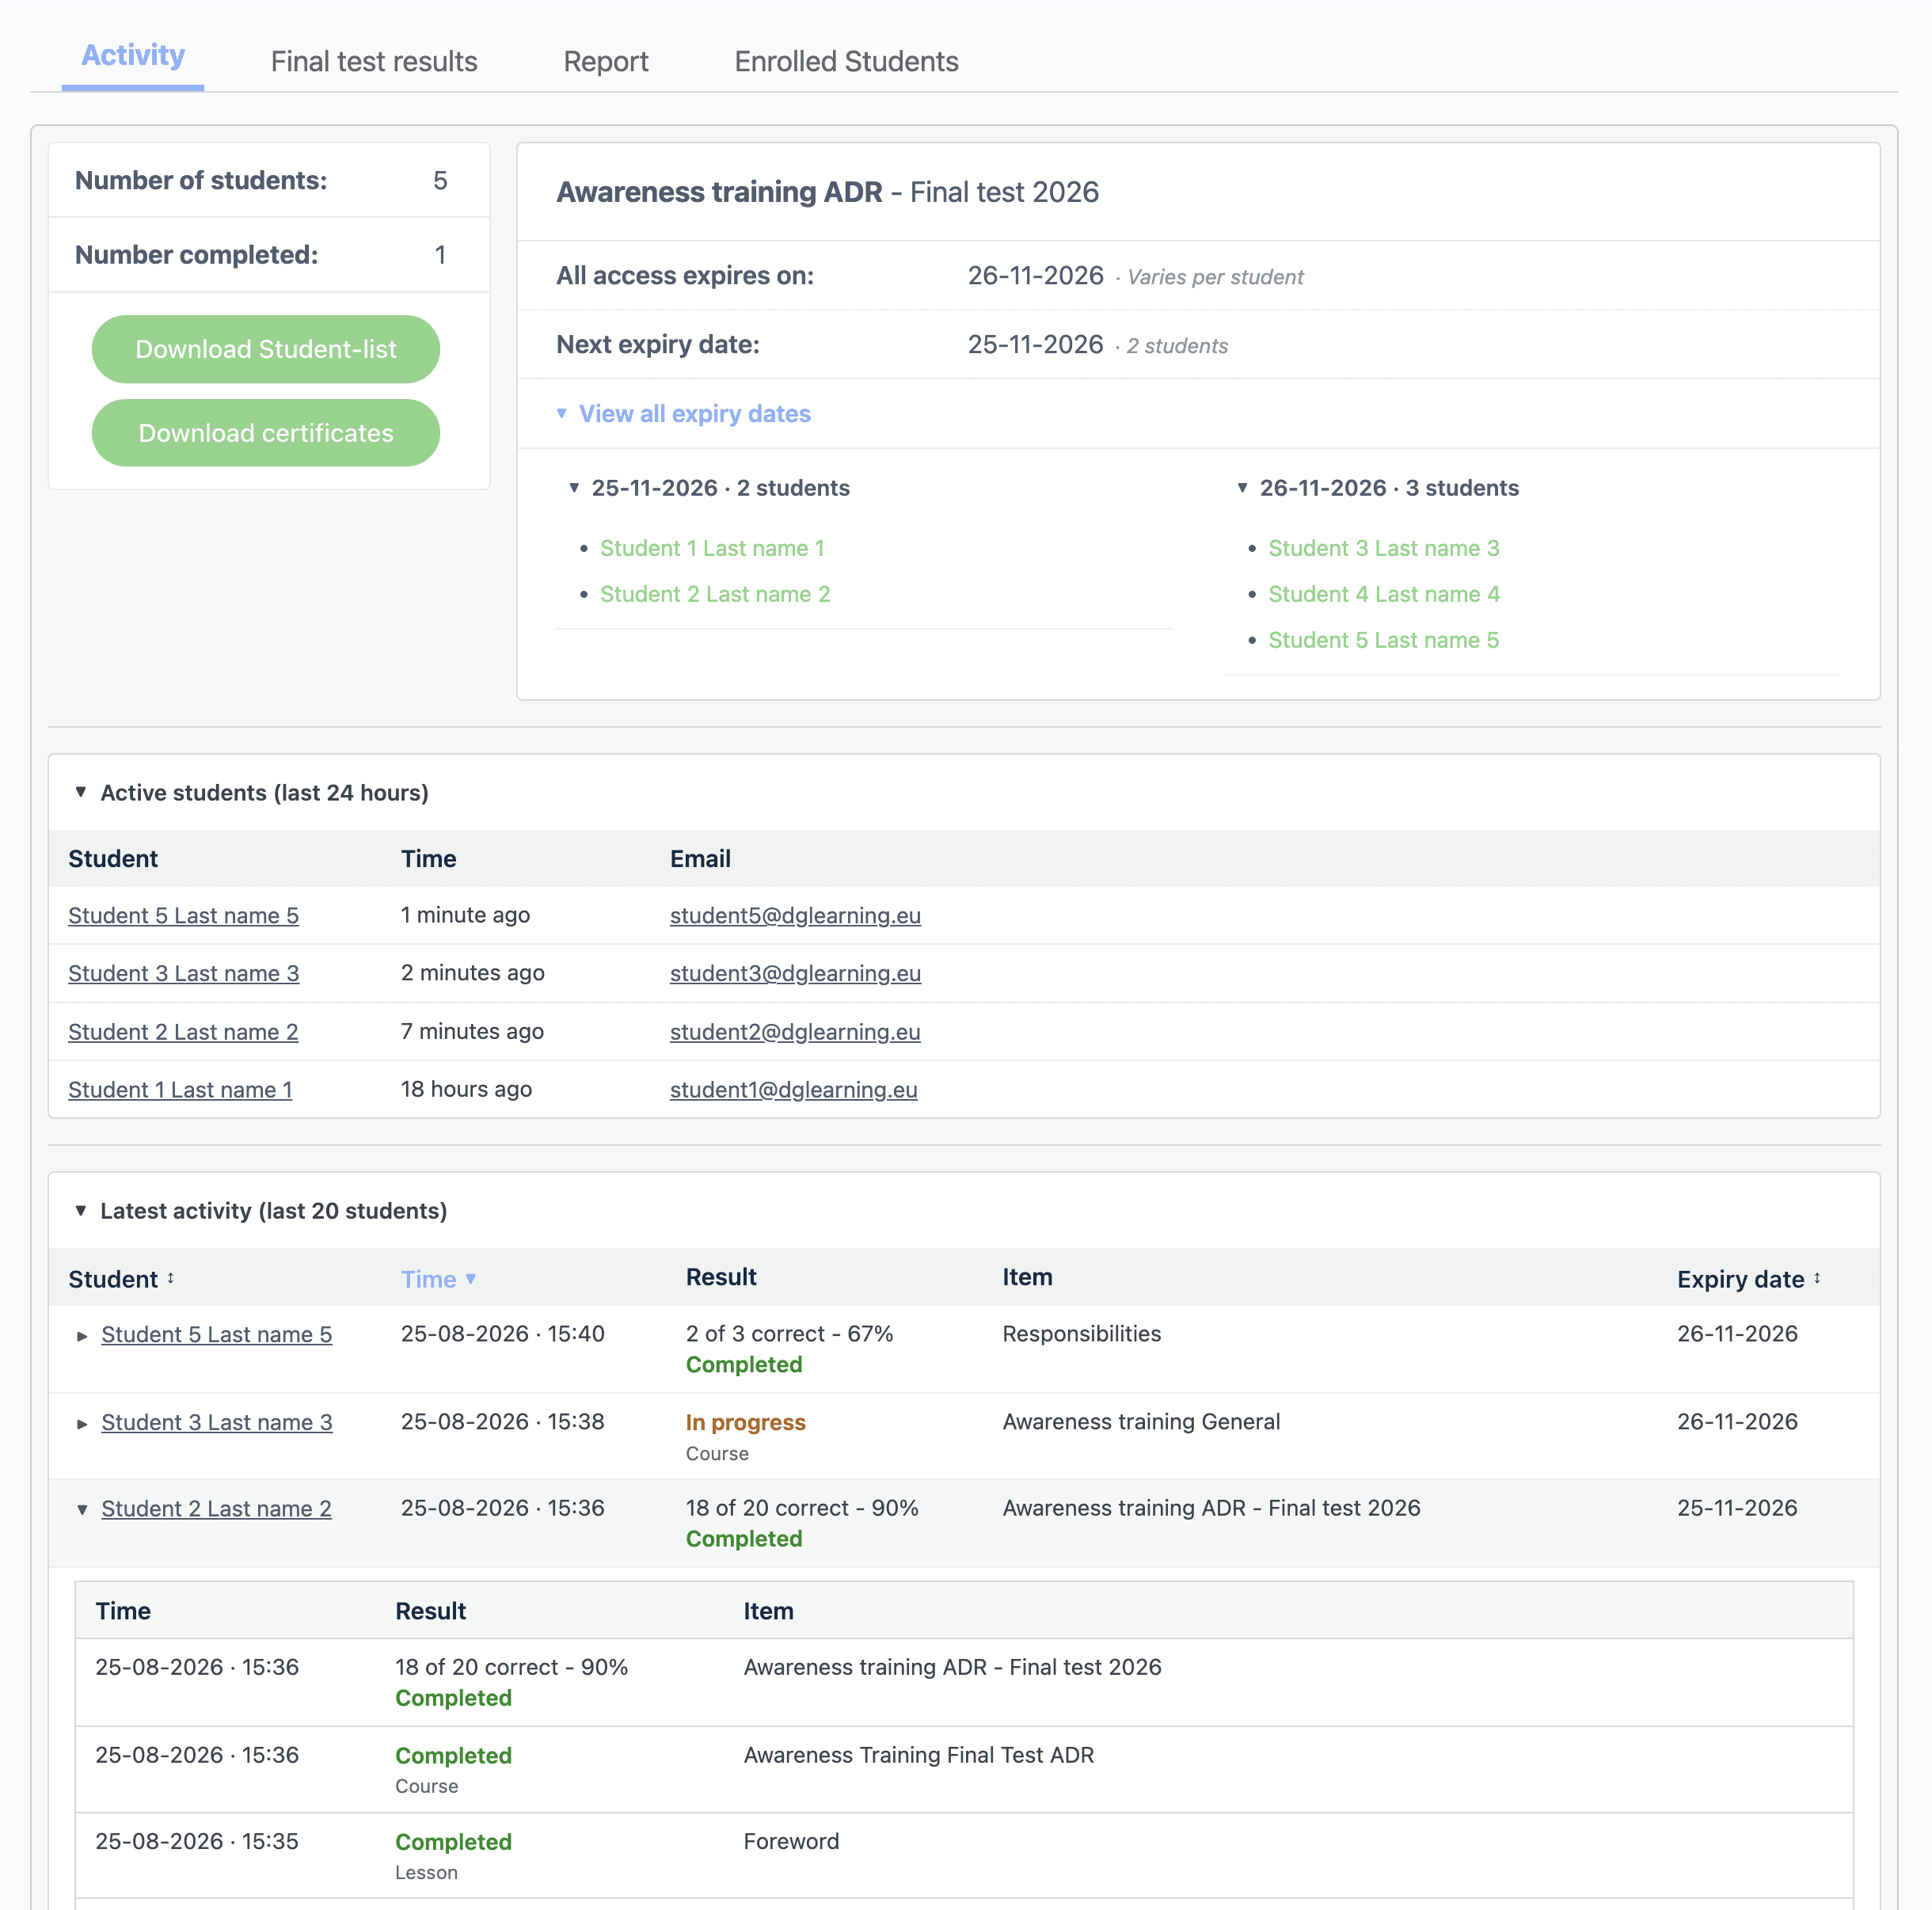Screen dimensions: 1932x1910
Task: Email student1@dglearning.eu
Action: tap(794, 1090)
